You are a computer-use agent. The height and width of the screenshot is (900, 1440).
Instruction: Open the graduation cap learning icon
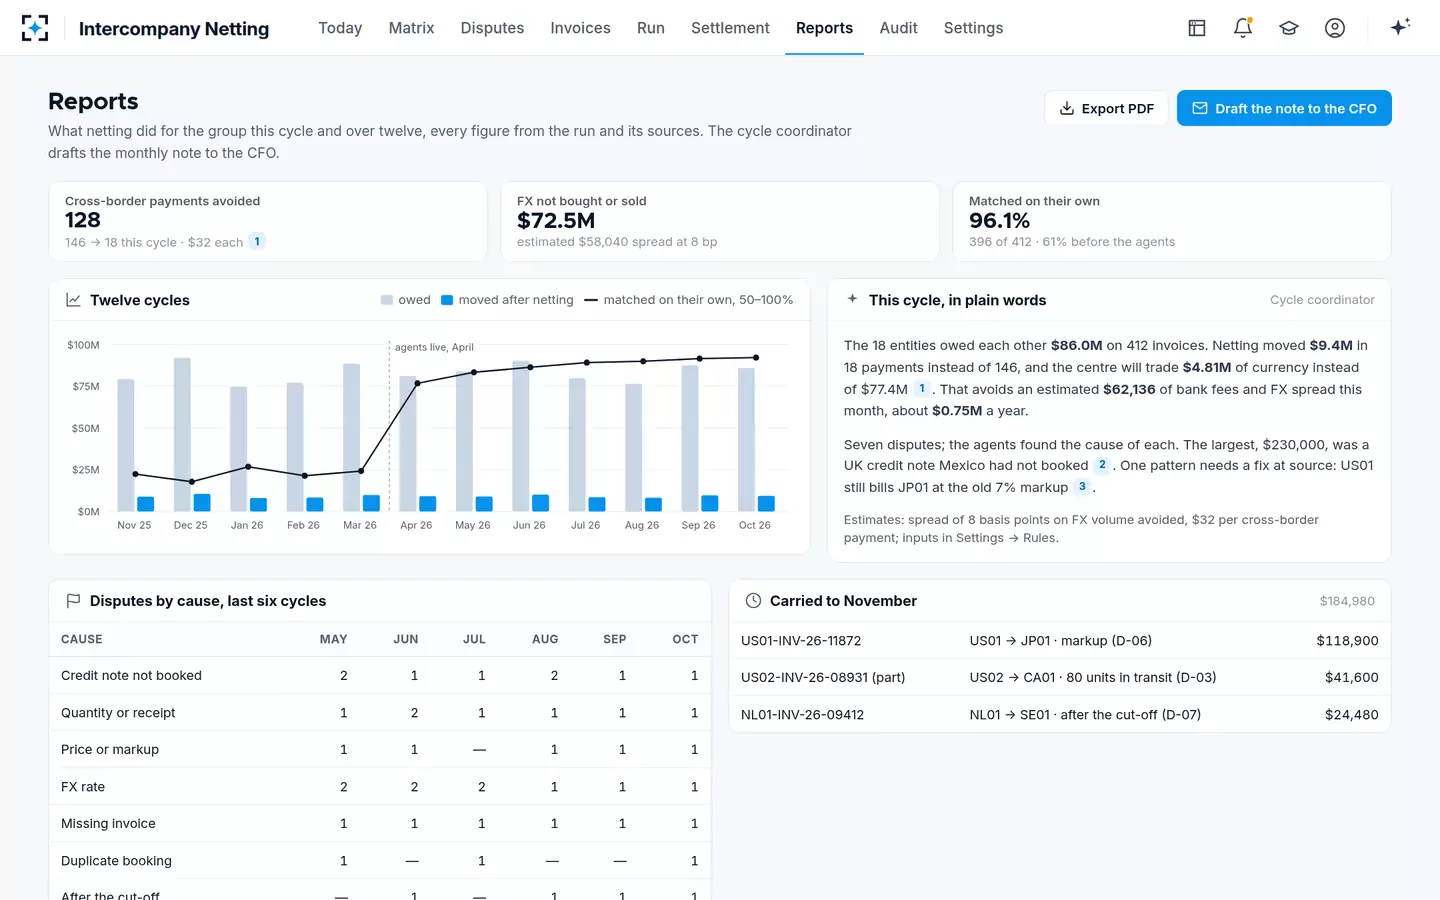point(1289,28)
